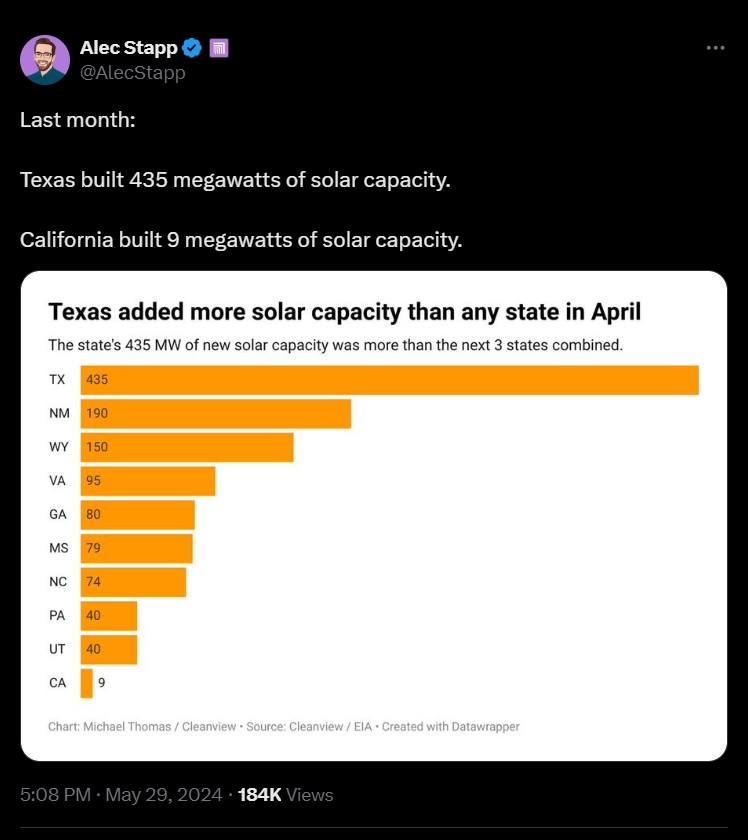748x840 pixels.
Task: Click the WY bar labeled 150
Action: tap(187, 447)
